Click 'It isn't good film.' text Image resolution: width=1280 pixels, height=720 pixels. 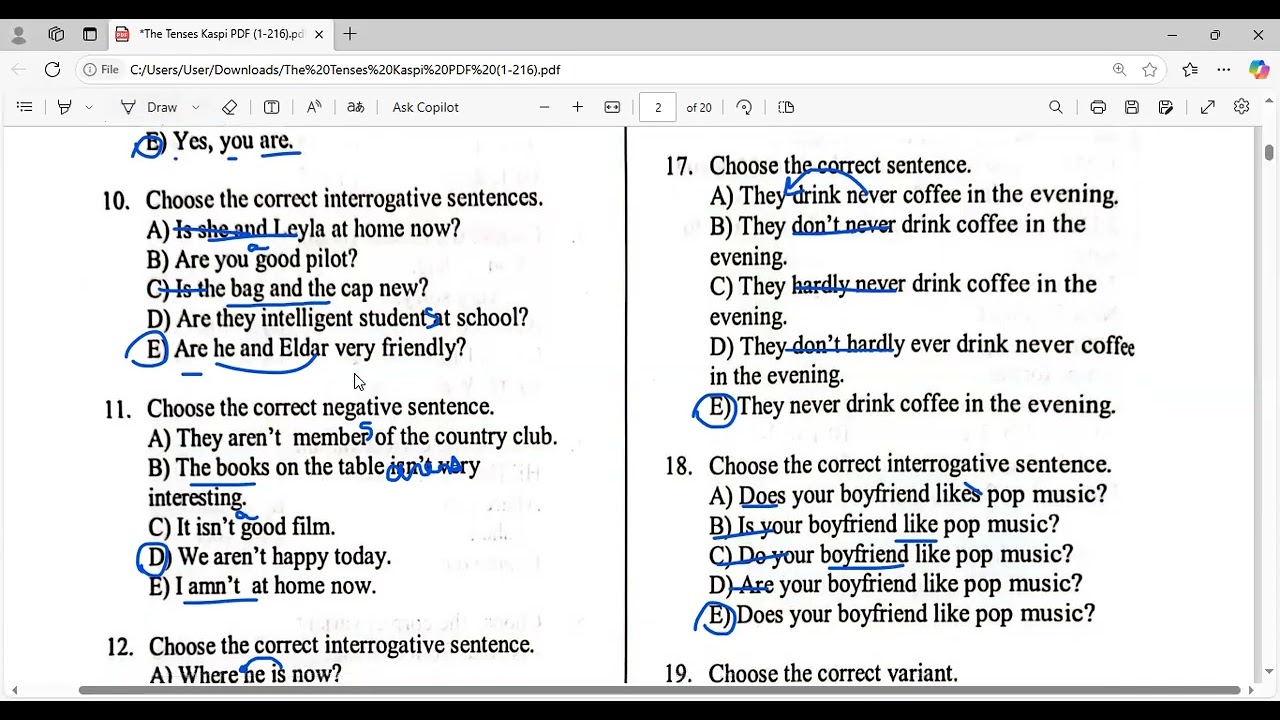[256, 527]
